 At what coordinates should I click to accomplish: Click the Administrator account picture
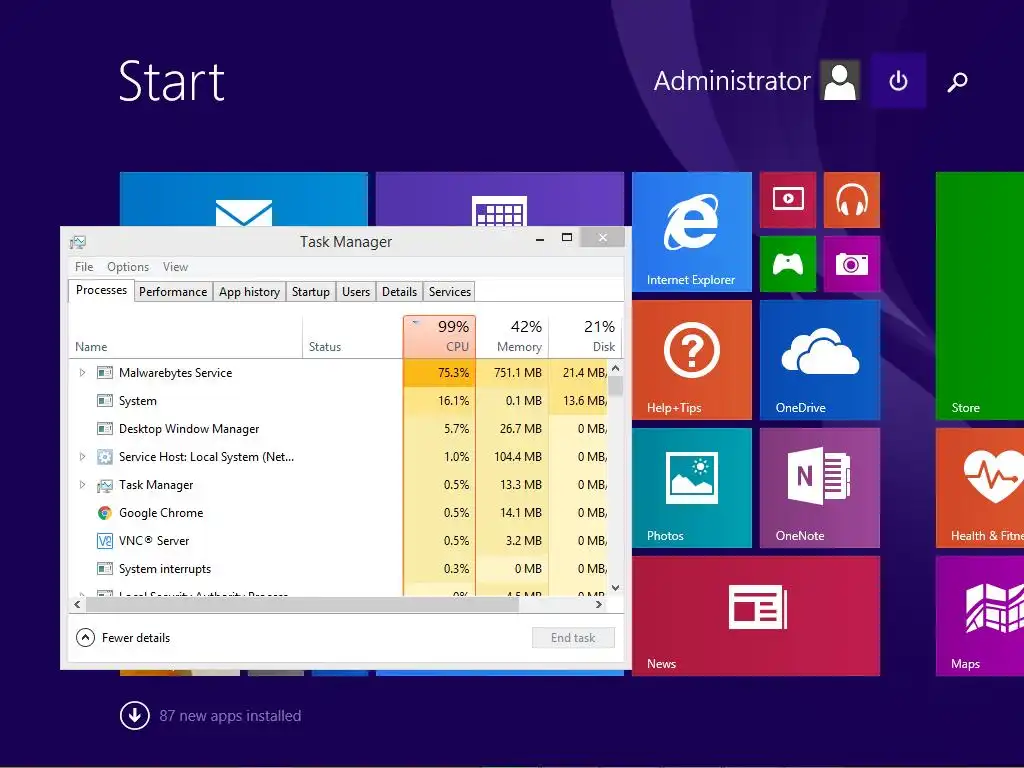click(x=840, y=80)
